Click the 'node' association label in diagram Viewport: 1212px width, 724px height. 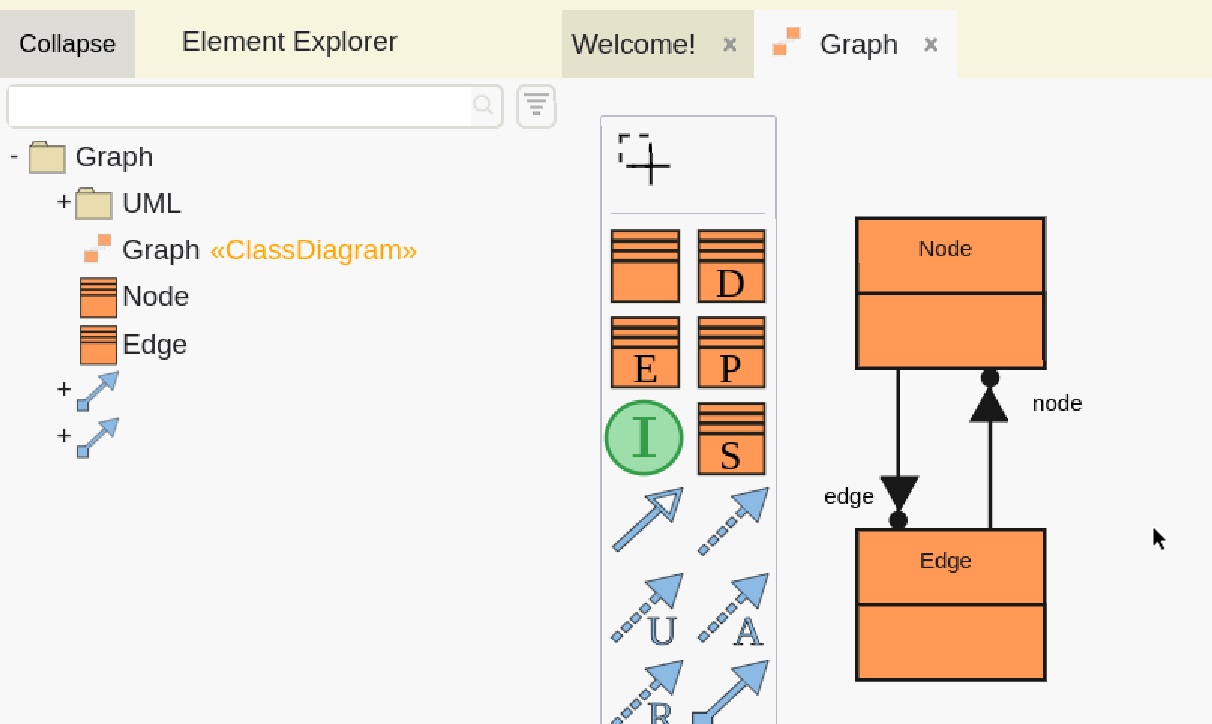(1057, 404)
